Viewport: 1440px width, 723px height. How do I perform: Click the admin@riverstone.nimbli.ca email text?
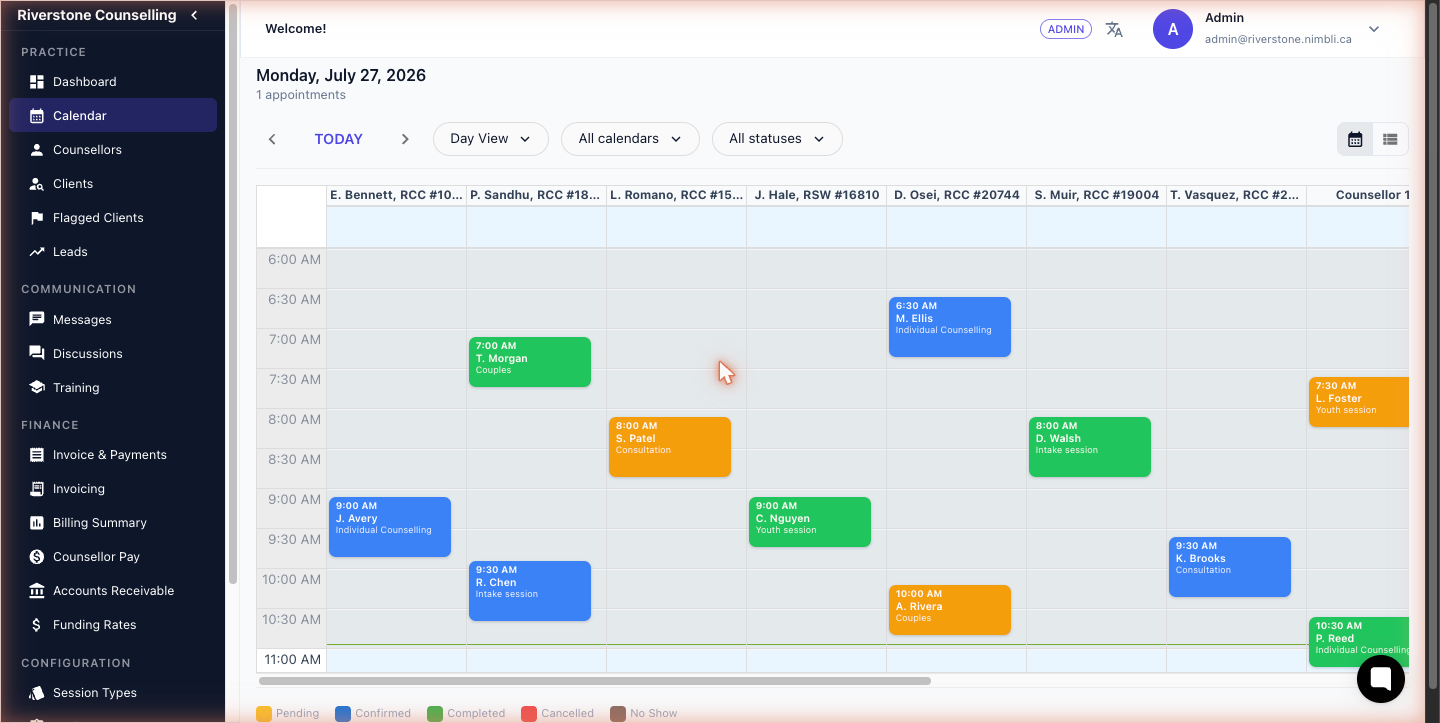click(x=1278, y=39)
